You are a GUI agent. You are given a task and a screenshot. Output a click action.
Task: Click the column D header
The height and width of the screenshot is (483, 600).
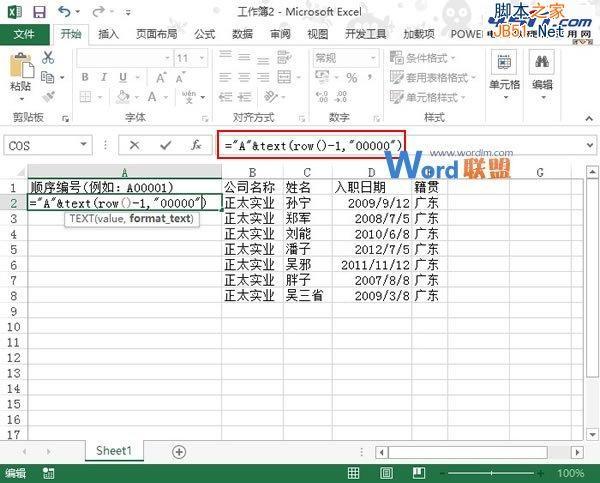pos(372,172)
